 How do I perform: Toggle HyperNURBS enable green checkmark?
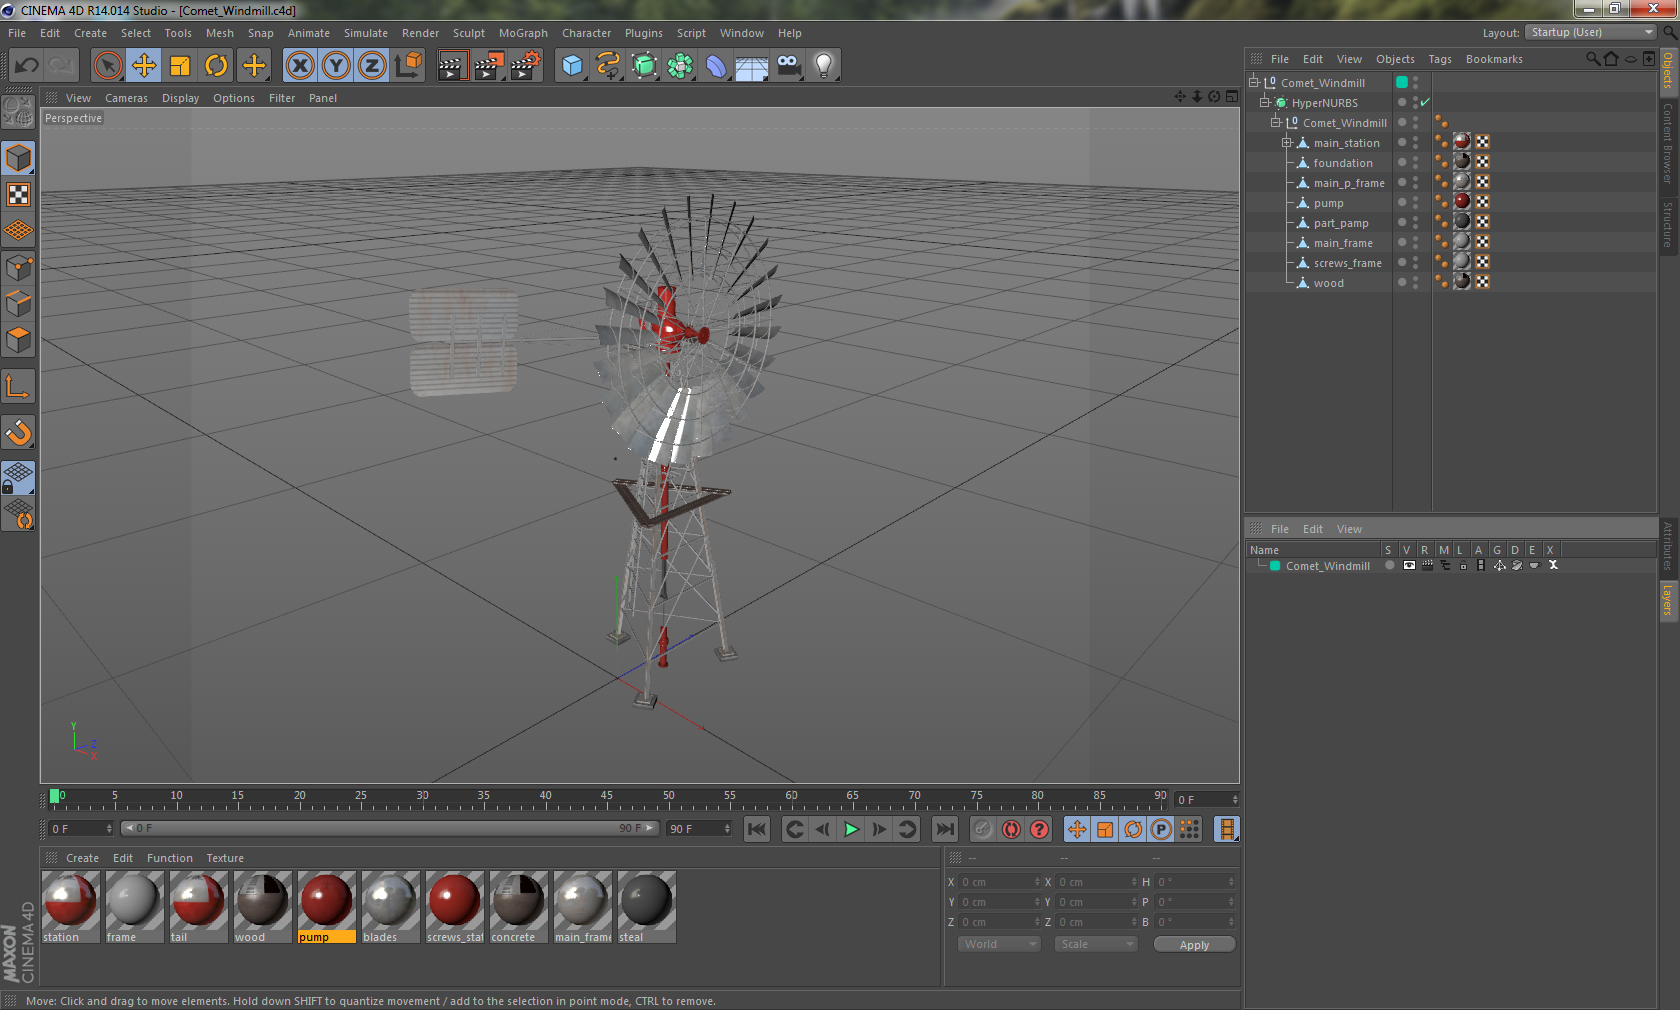point(1425,102)
